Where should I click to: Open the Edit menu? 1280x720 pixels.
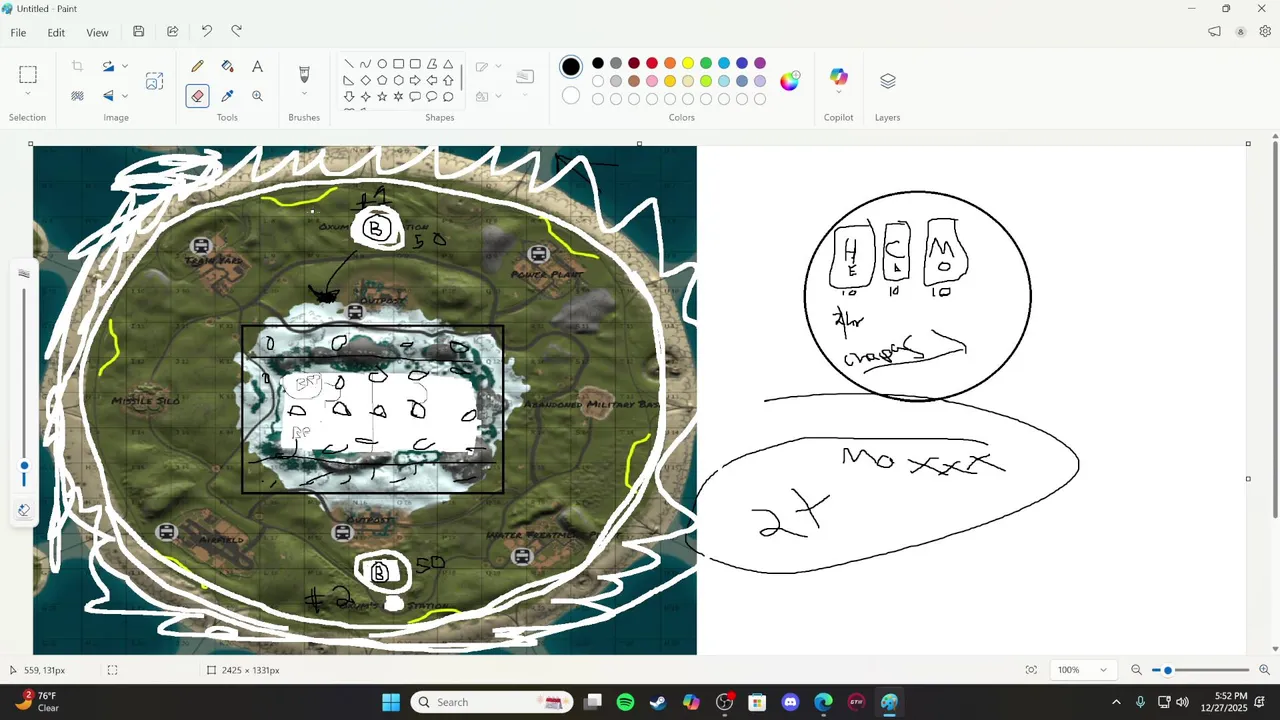pyautogui.click(x=56, y=32)
